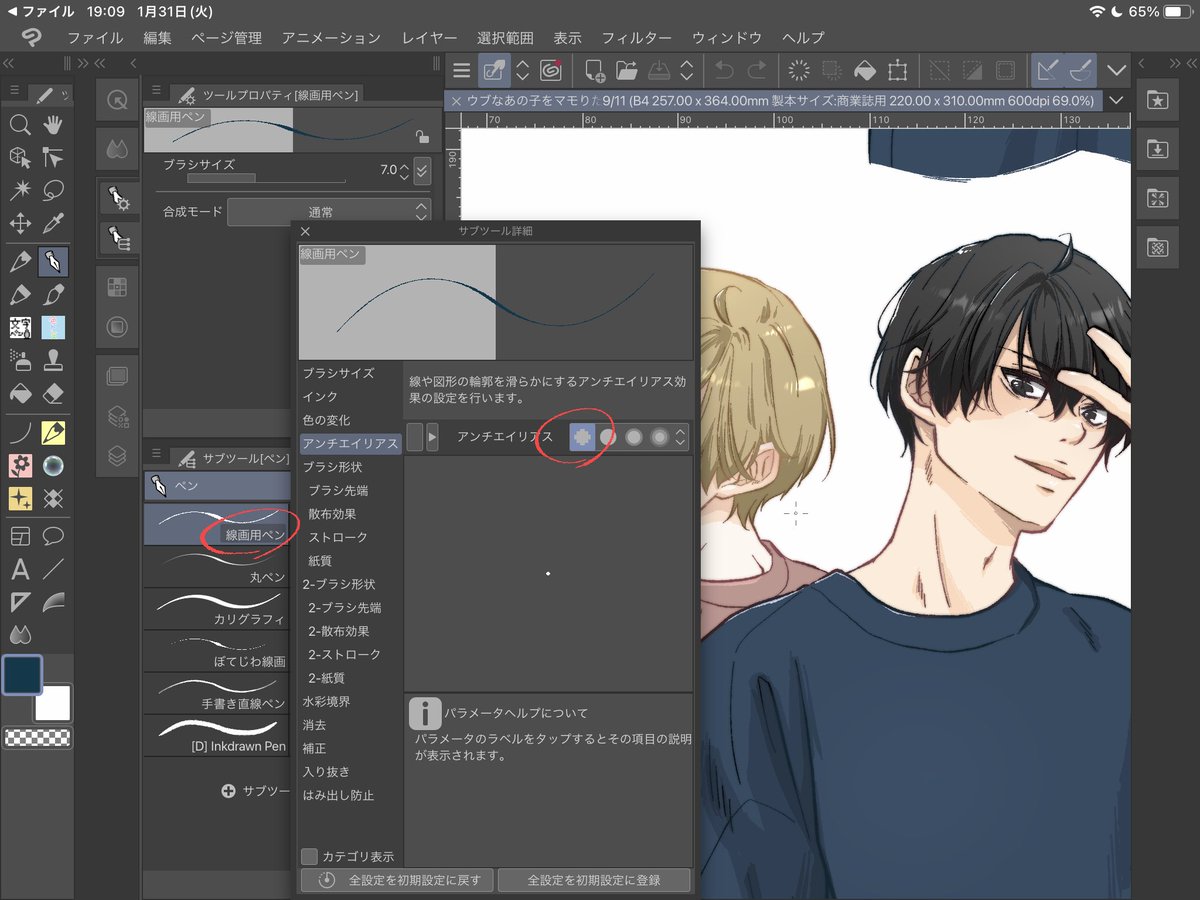The width and height of the screenshot is (1200, 900).
Task: Select the Eyedropper tool
Action: click(53, 223)
